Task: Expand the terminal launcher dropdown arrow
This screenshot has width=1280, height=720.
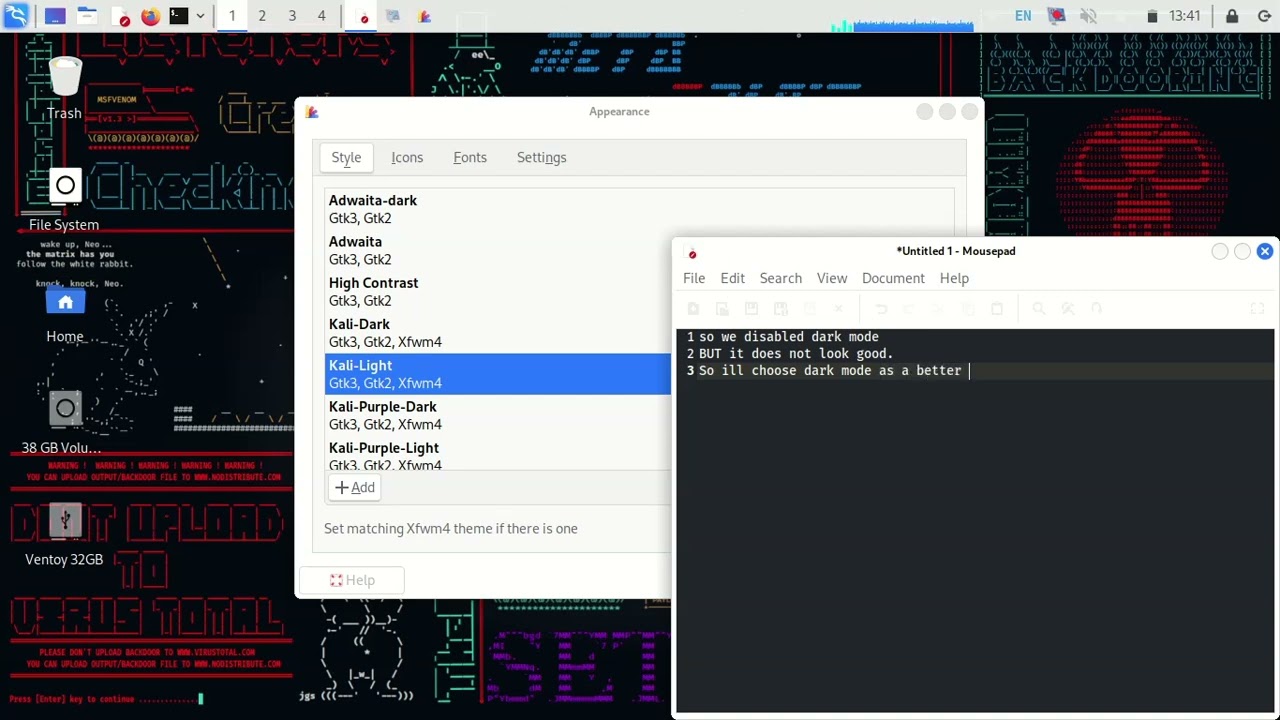Action: coord(200,16)
